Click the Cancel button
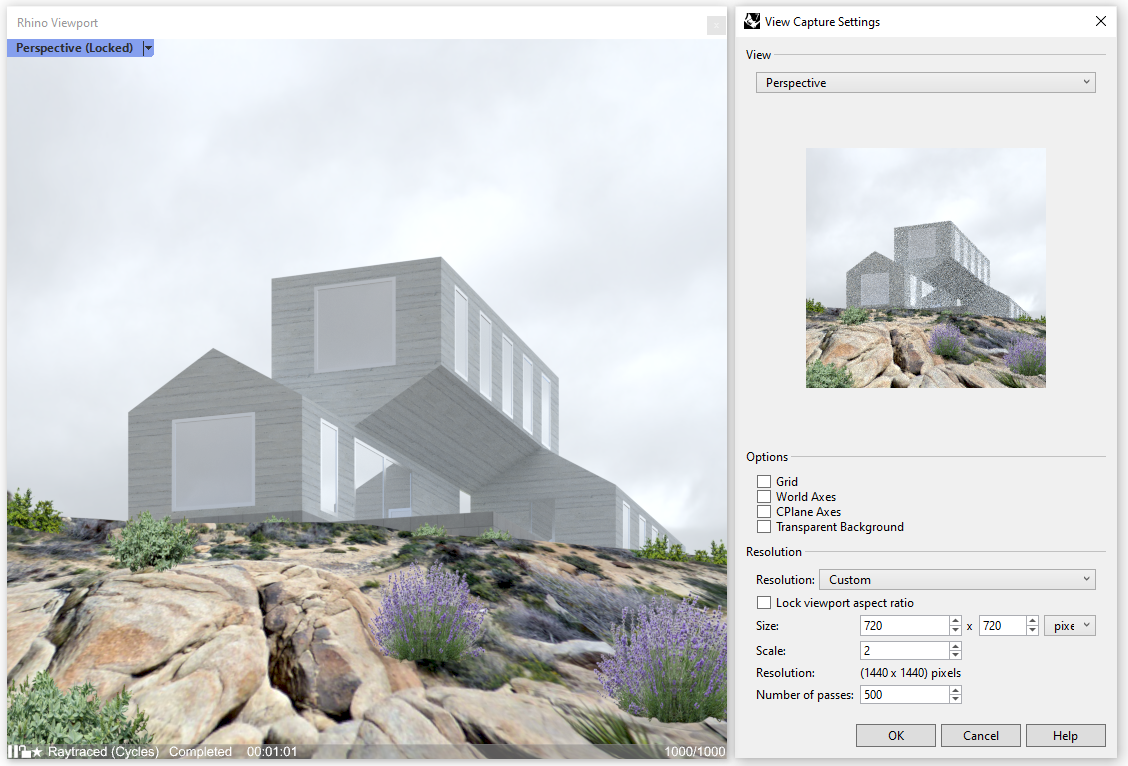Viewport: 1128px width, 766px height. coord(980,735)
